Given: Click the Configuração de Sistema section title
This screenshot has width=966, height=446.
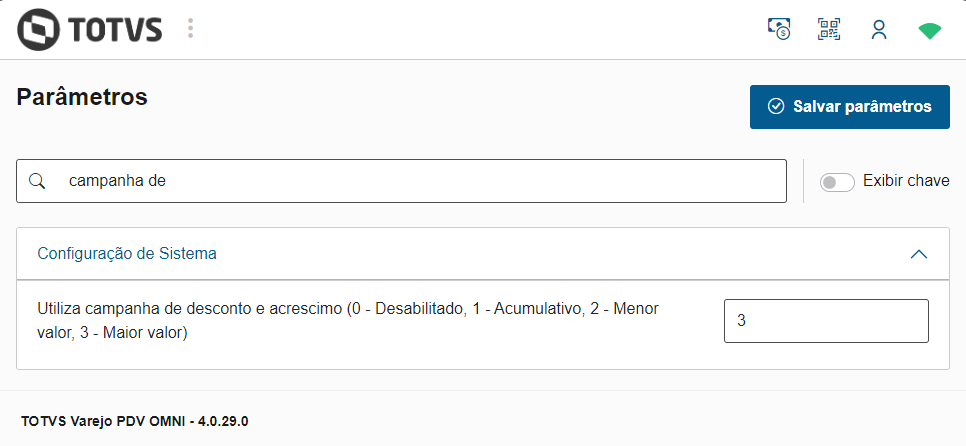Looking at the screenshot, I should coord(127,253).
